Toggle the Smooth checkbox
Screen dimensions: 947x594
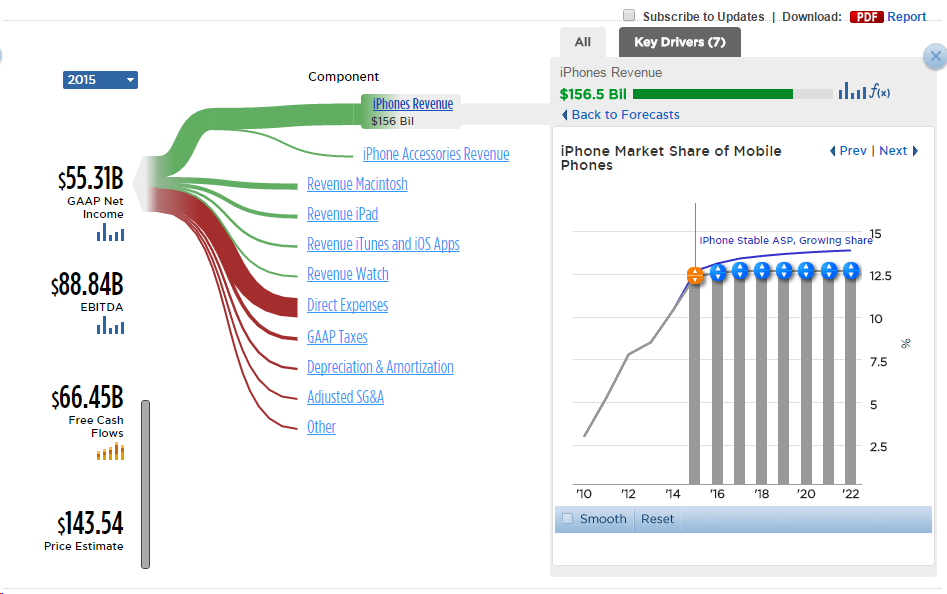click(567, 519)
